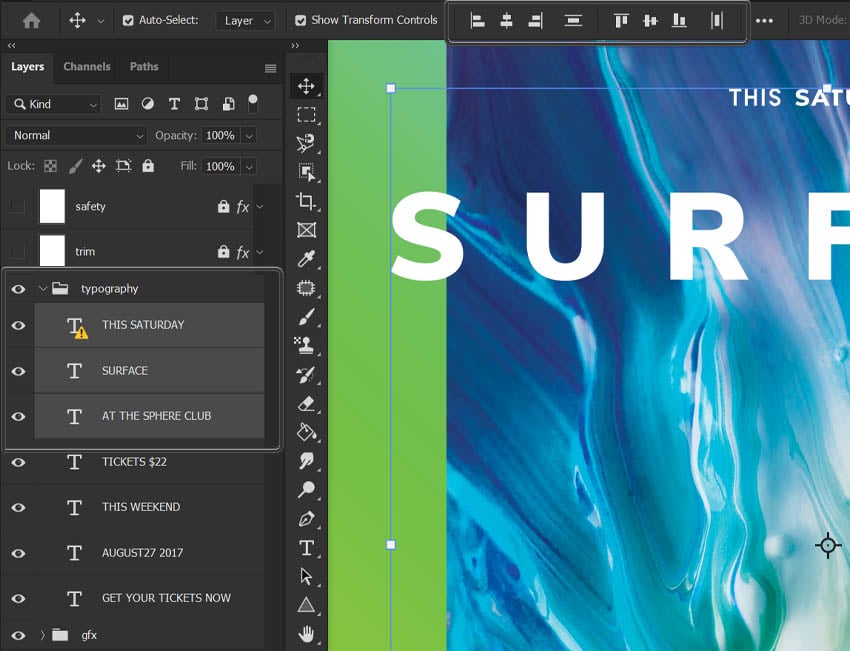
Task: Open the Paths tab
Action: (x=144, y=67)
